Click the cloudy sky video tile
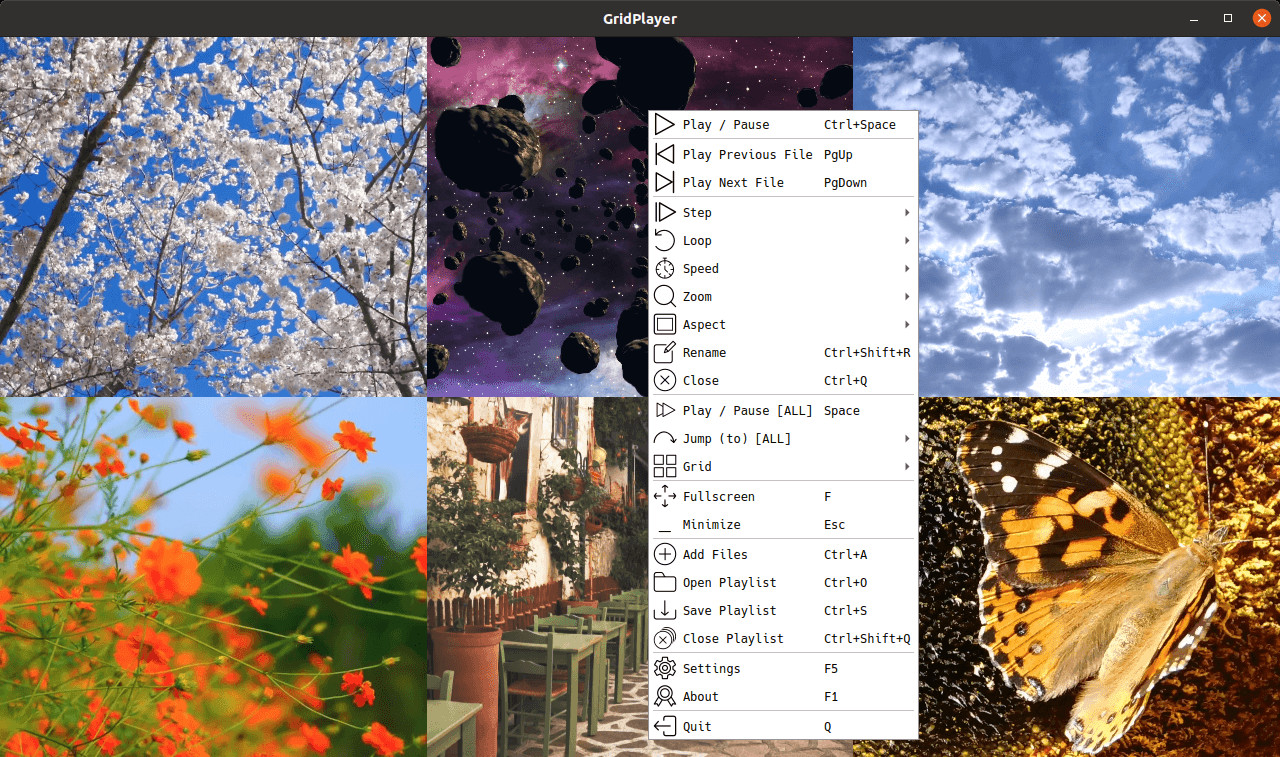Viewport: 1280px width, 757px height. tap(1066, 217)
